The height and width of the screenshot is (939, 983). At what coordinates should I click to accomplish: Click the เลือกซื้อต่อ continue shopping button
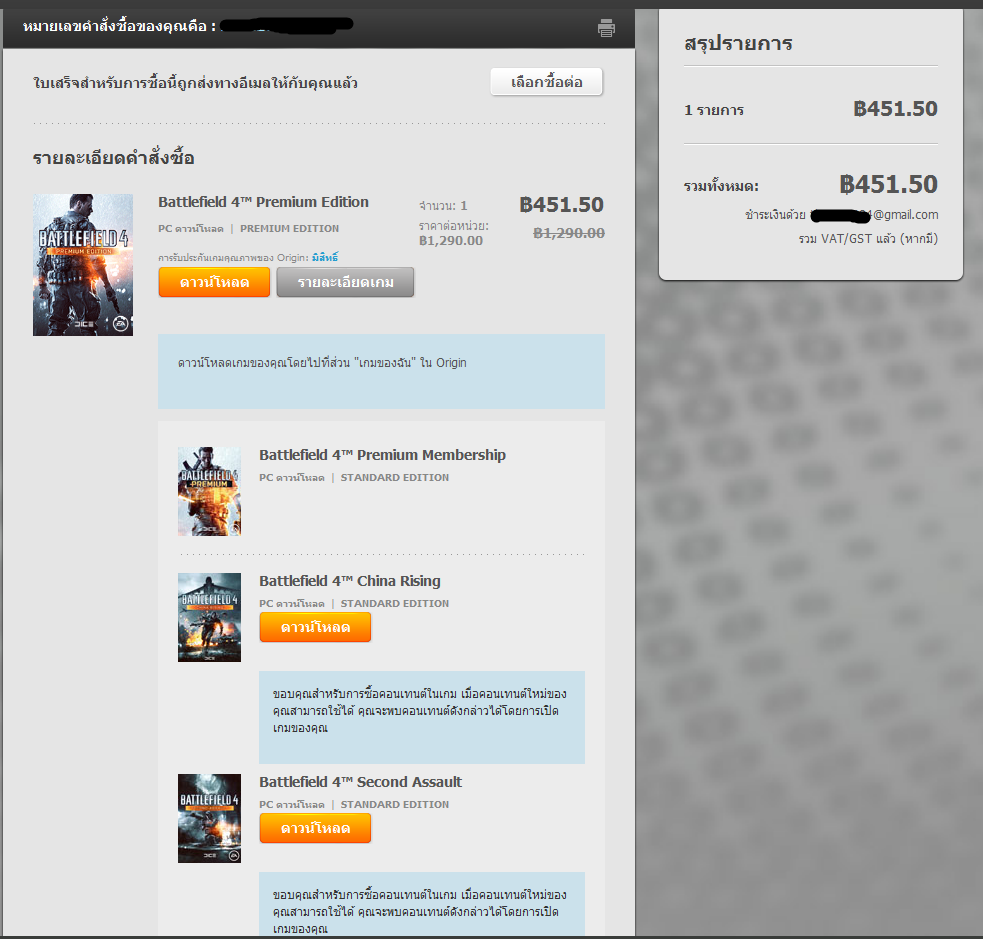(x=546, y=81)
